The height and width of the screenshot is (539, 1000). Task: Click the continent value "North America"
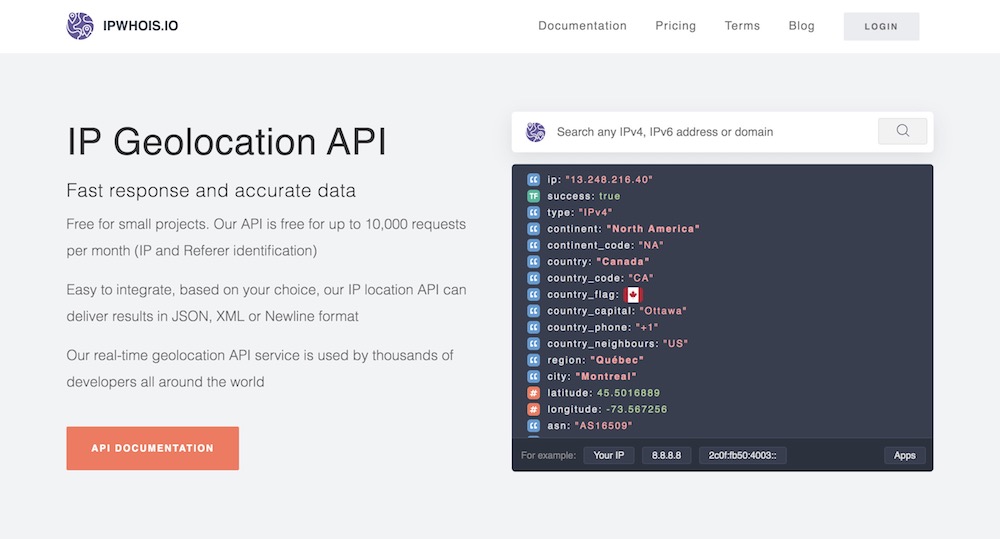tap(653, 229)
